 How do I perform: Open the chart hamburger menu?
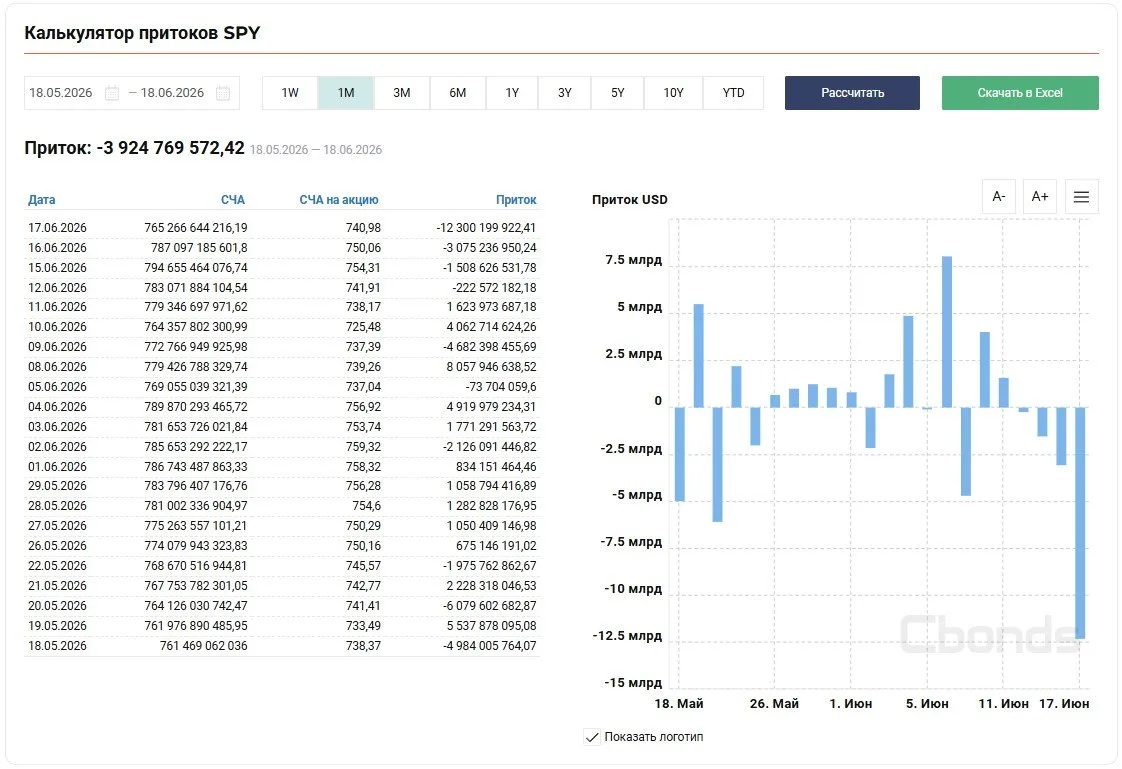[x=1081, y=196]
